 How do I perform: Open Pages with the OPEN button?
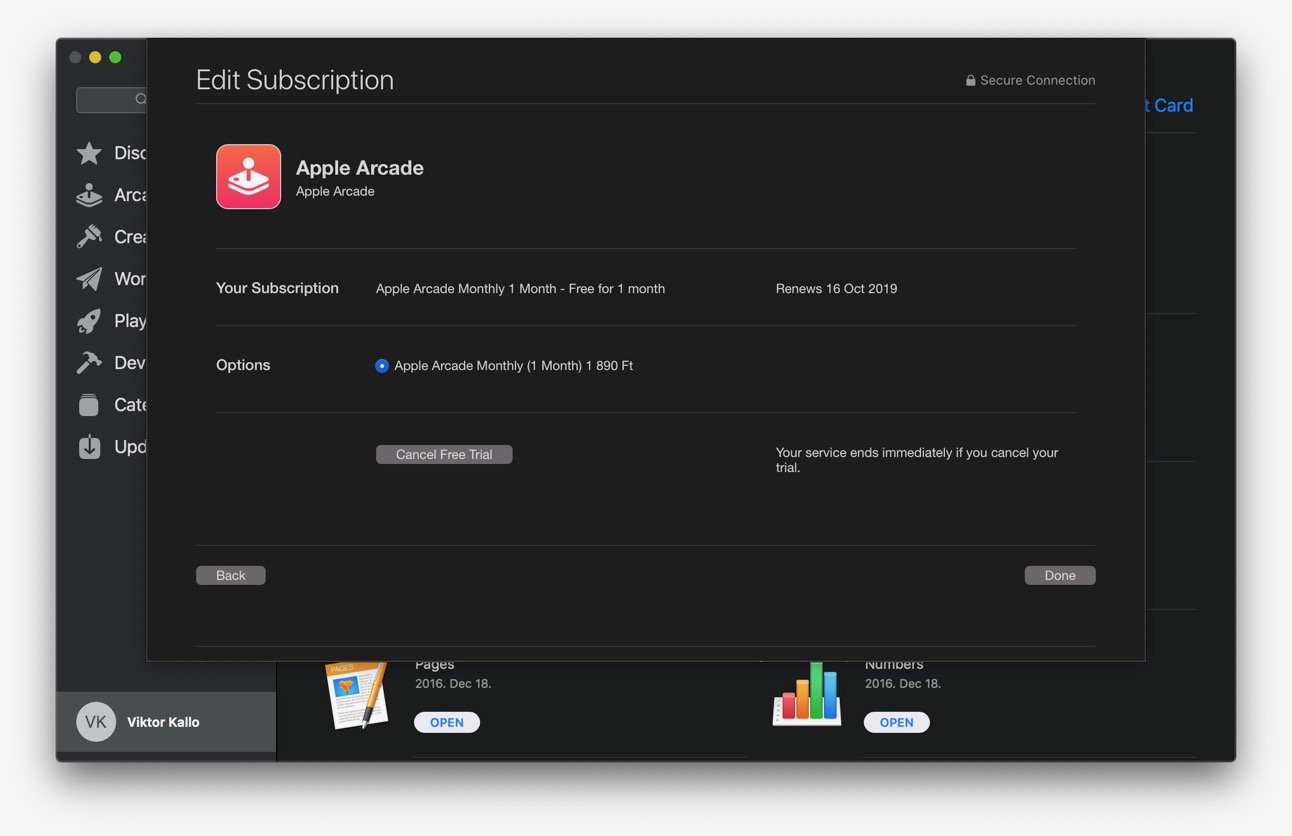tap(447, 722)
